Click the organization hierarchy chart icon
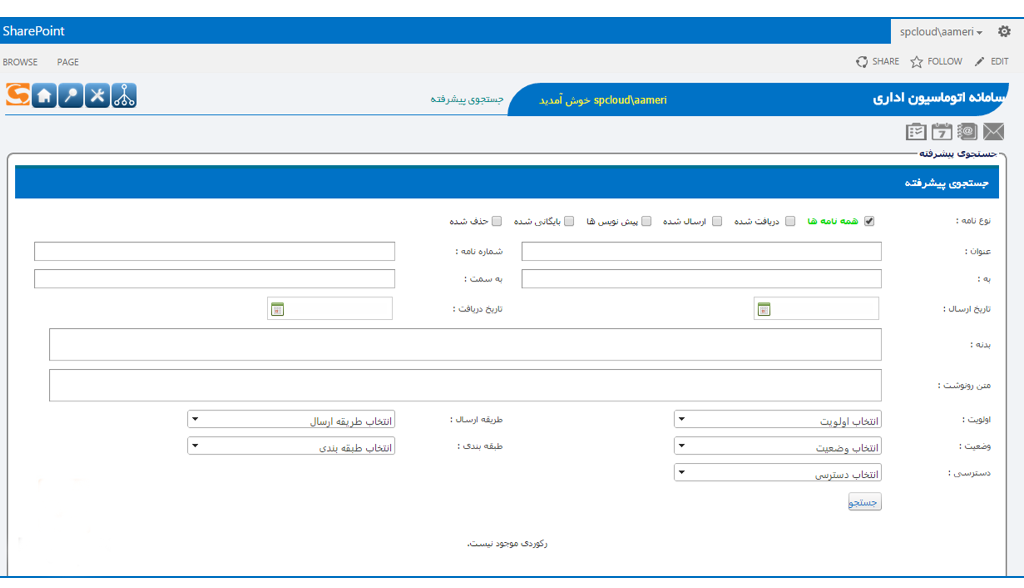This screenshot has height=588, width=1024. (x=124, y=96)
